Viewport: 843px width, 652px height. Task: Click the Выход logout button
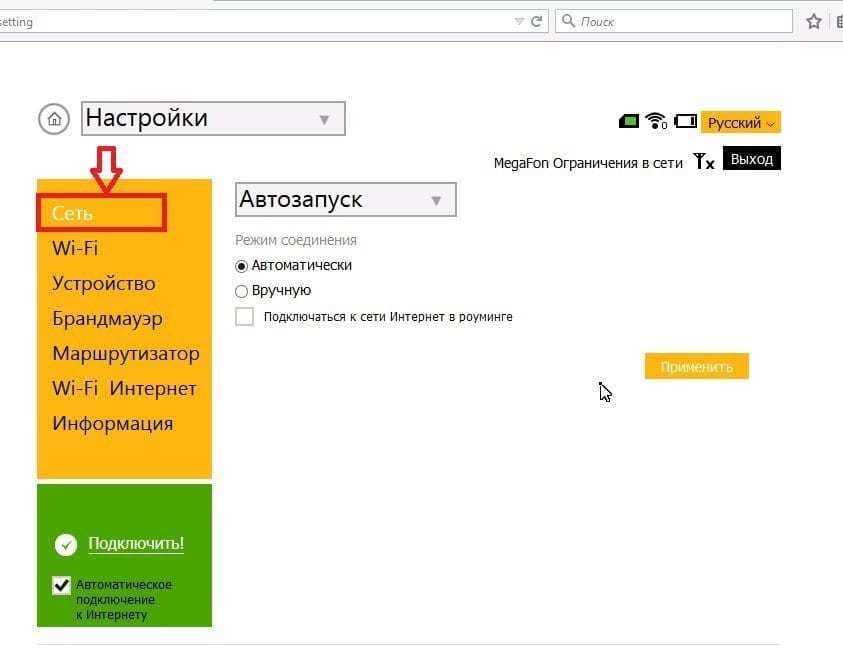(x=752, y=159)
